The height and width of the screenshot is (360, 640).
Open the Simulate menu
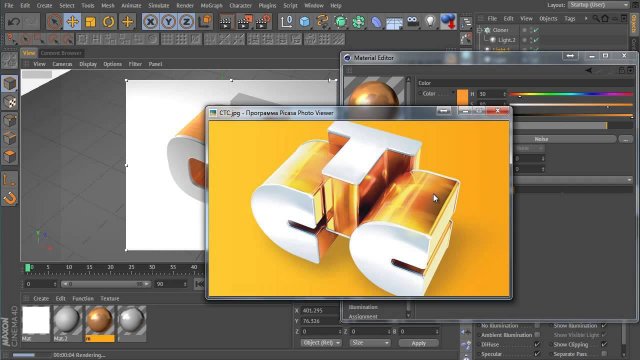[x=158, y=6]
